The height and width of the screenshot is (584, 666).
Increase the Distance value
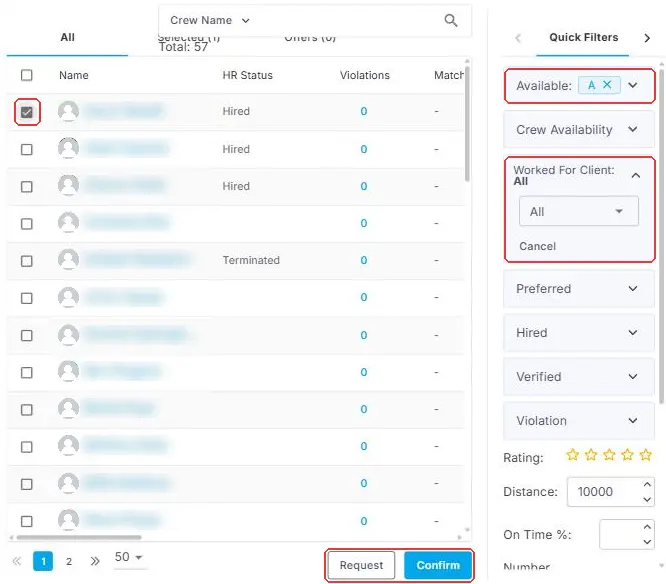(647, 484)
